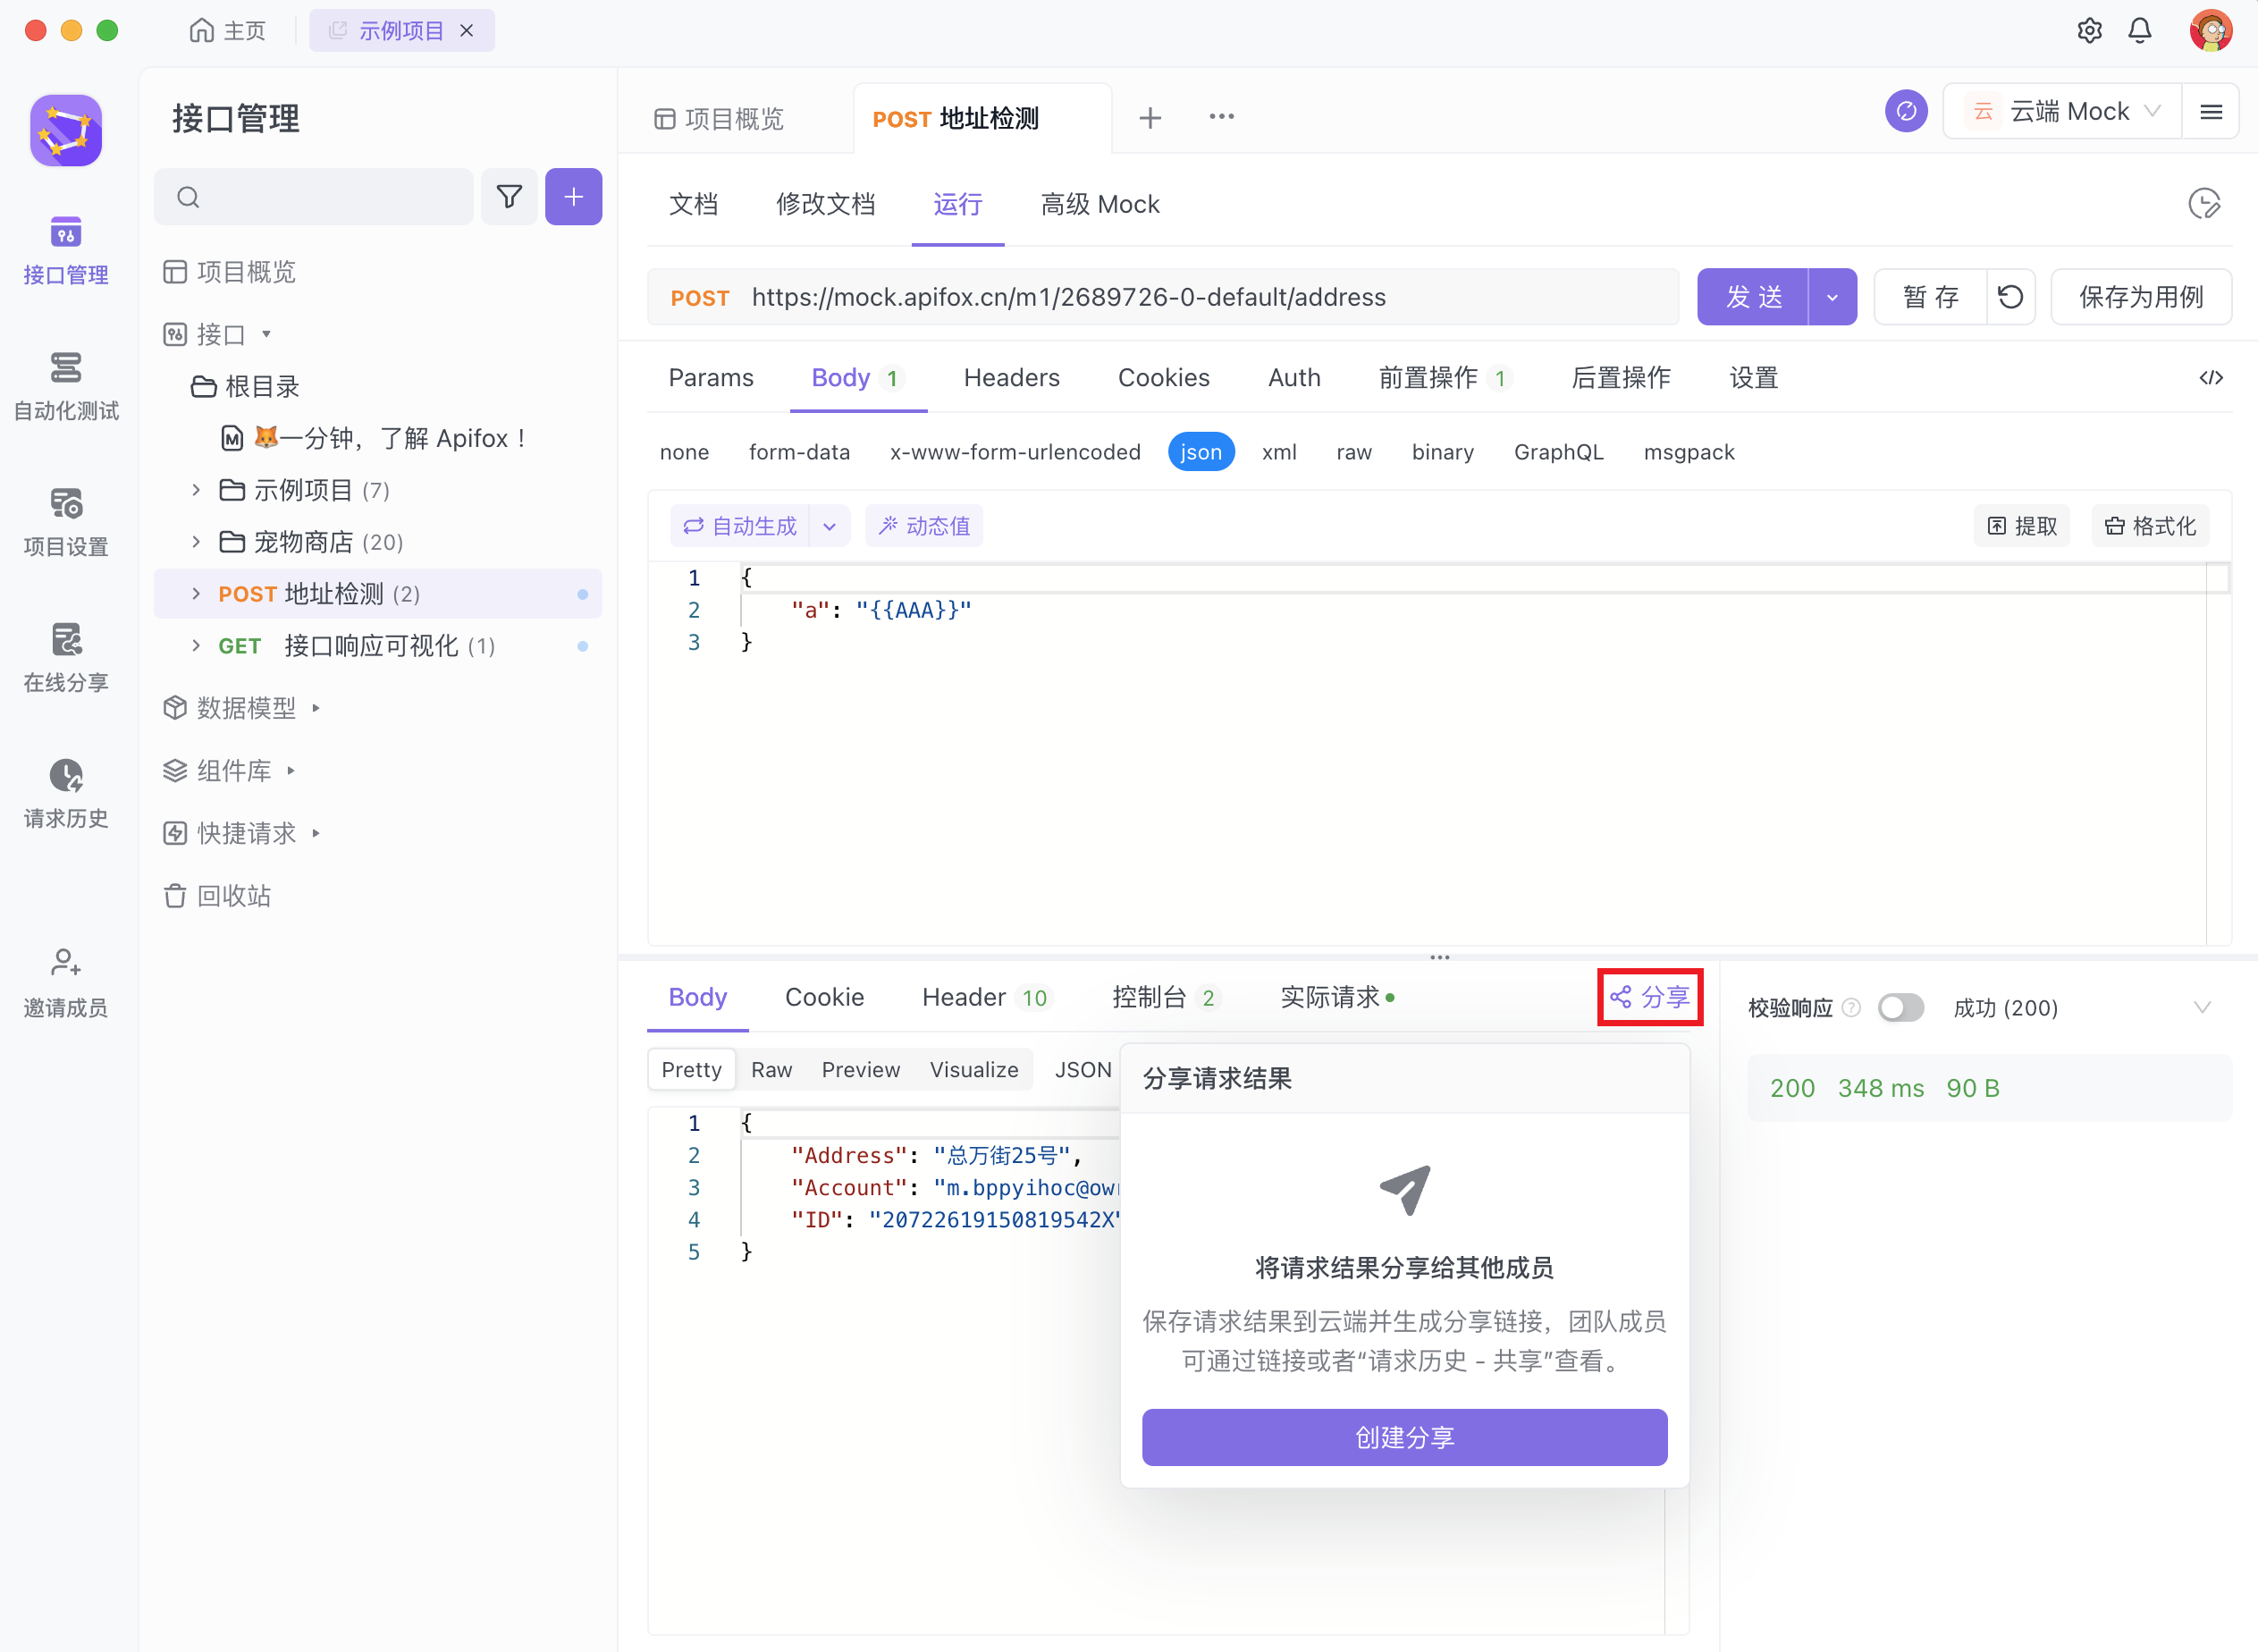Open the 控制台 response tab
Image resolution: width=2258 pixels, height=1652 pixels.
point(1149,997)
